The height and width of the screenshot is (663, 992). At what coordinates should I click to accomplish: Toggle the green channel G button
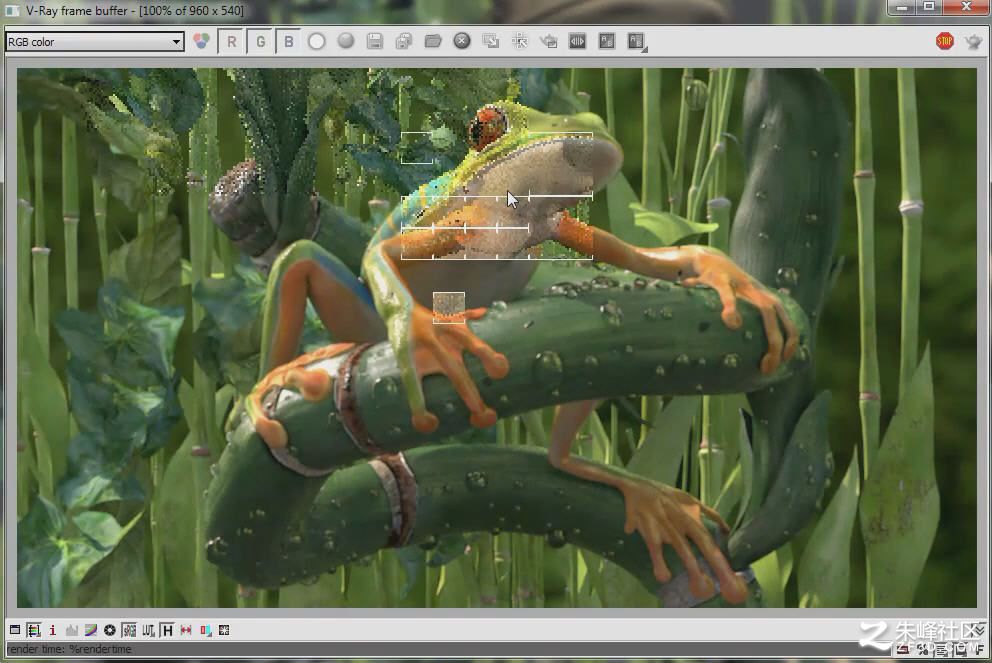tap(260, 42)
